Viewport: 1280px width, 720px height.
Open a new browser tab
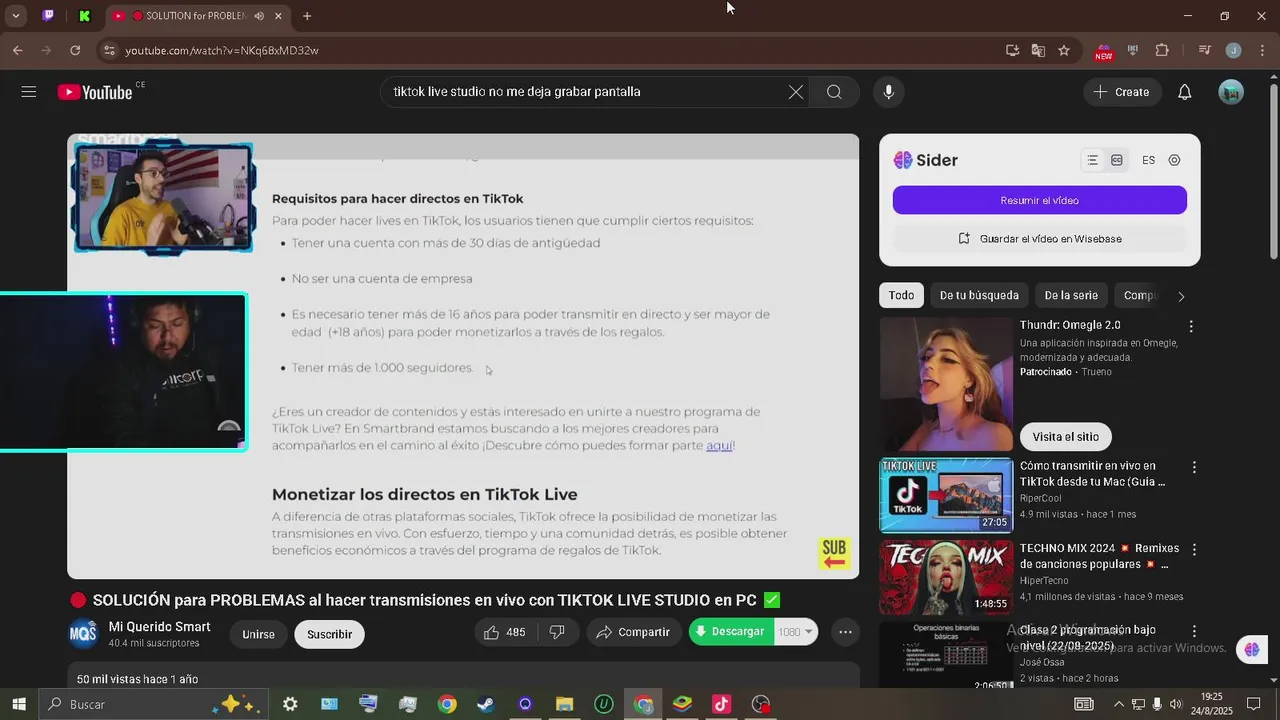307,16
